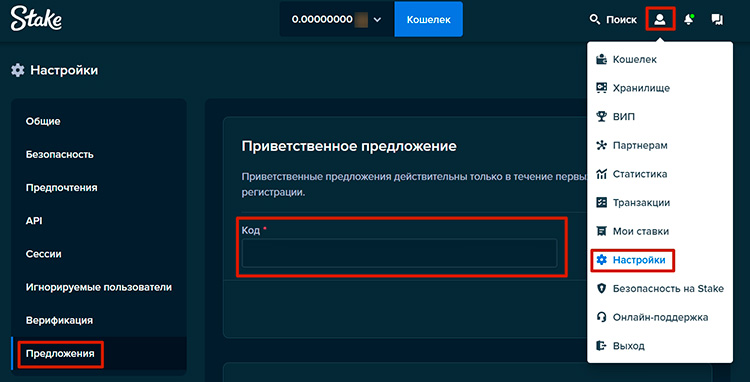Switch to the Сессии settings tab

[99, 254]
